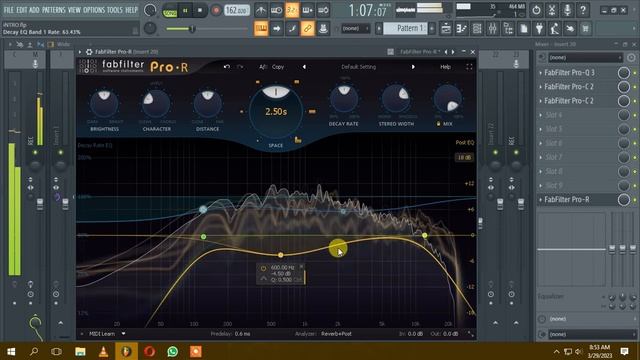Pause playback with the pause button
Image resolution: width=640 pixels, height=360 pixels.
pyautogui.click(x=185, y=11)
